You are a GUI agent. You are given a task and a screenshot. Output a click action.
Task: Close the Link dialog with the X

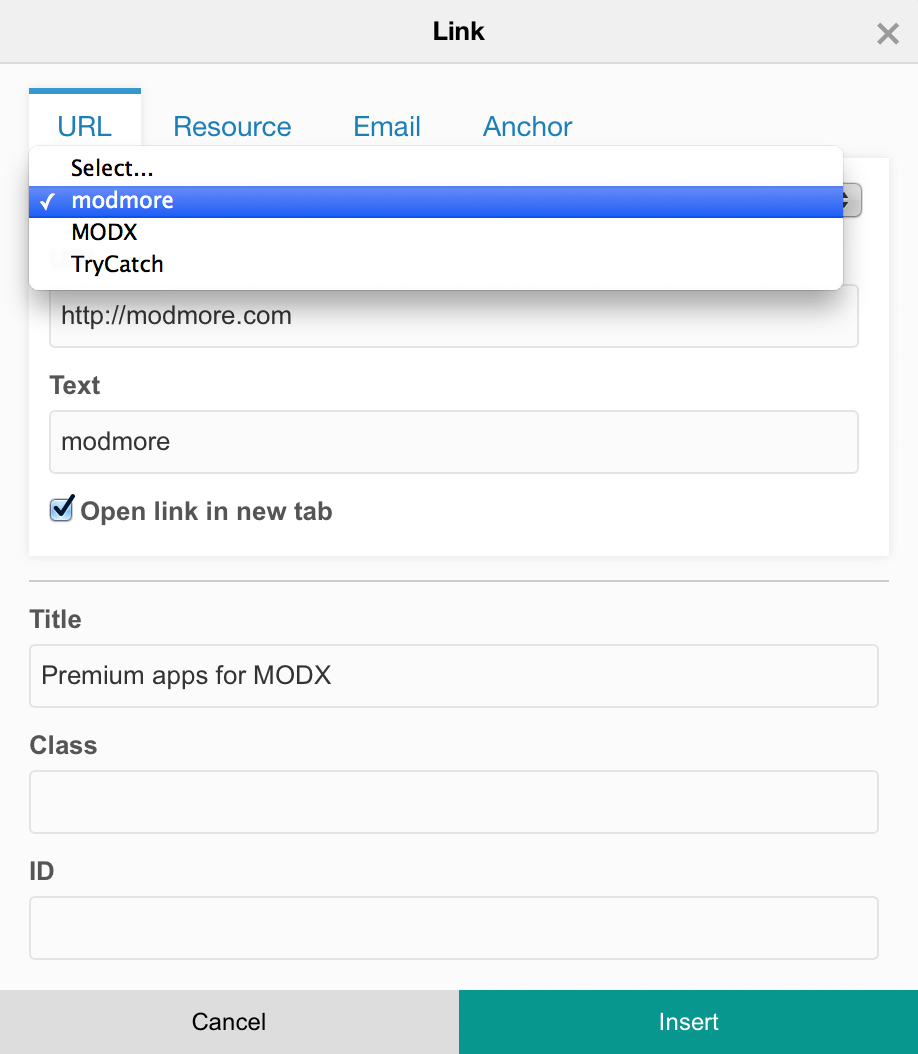[x=888, y=33]
